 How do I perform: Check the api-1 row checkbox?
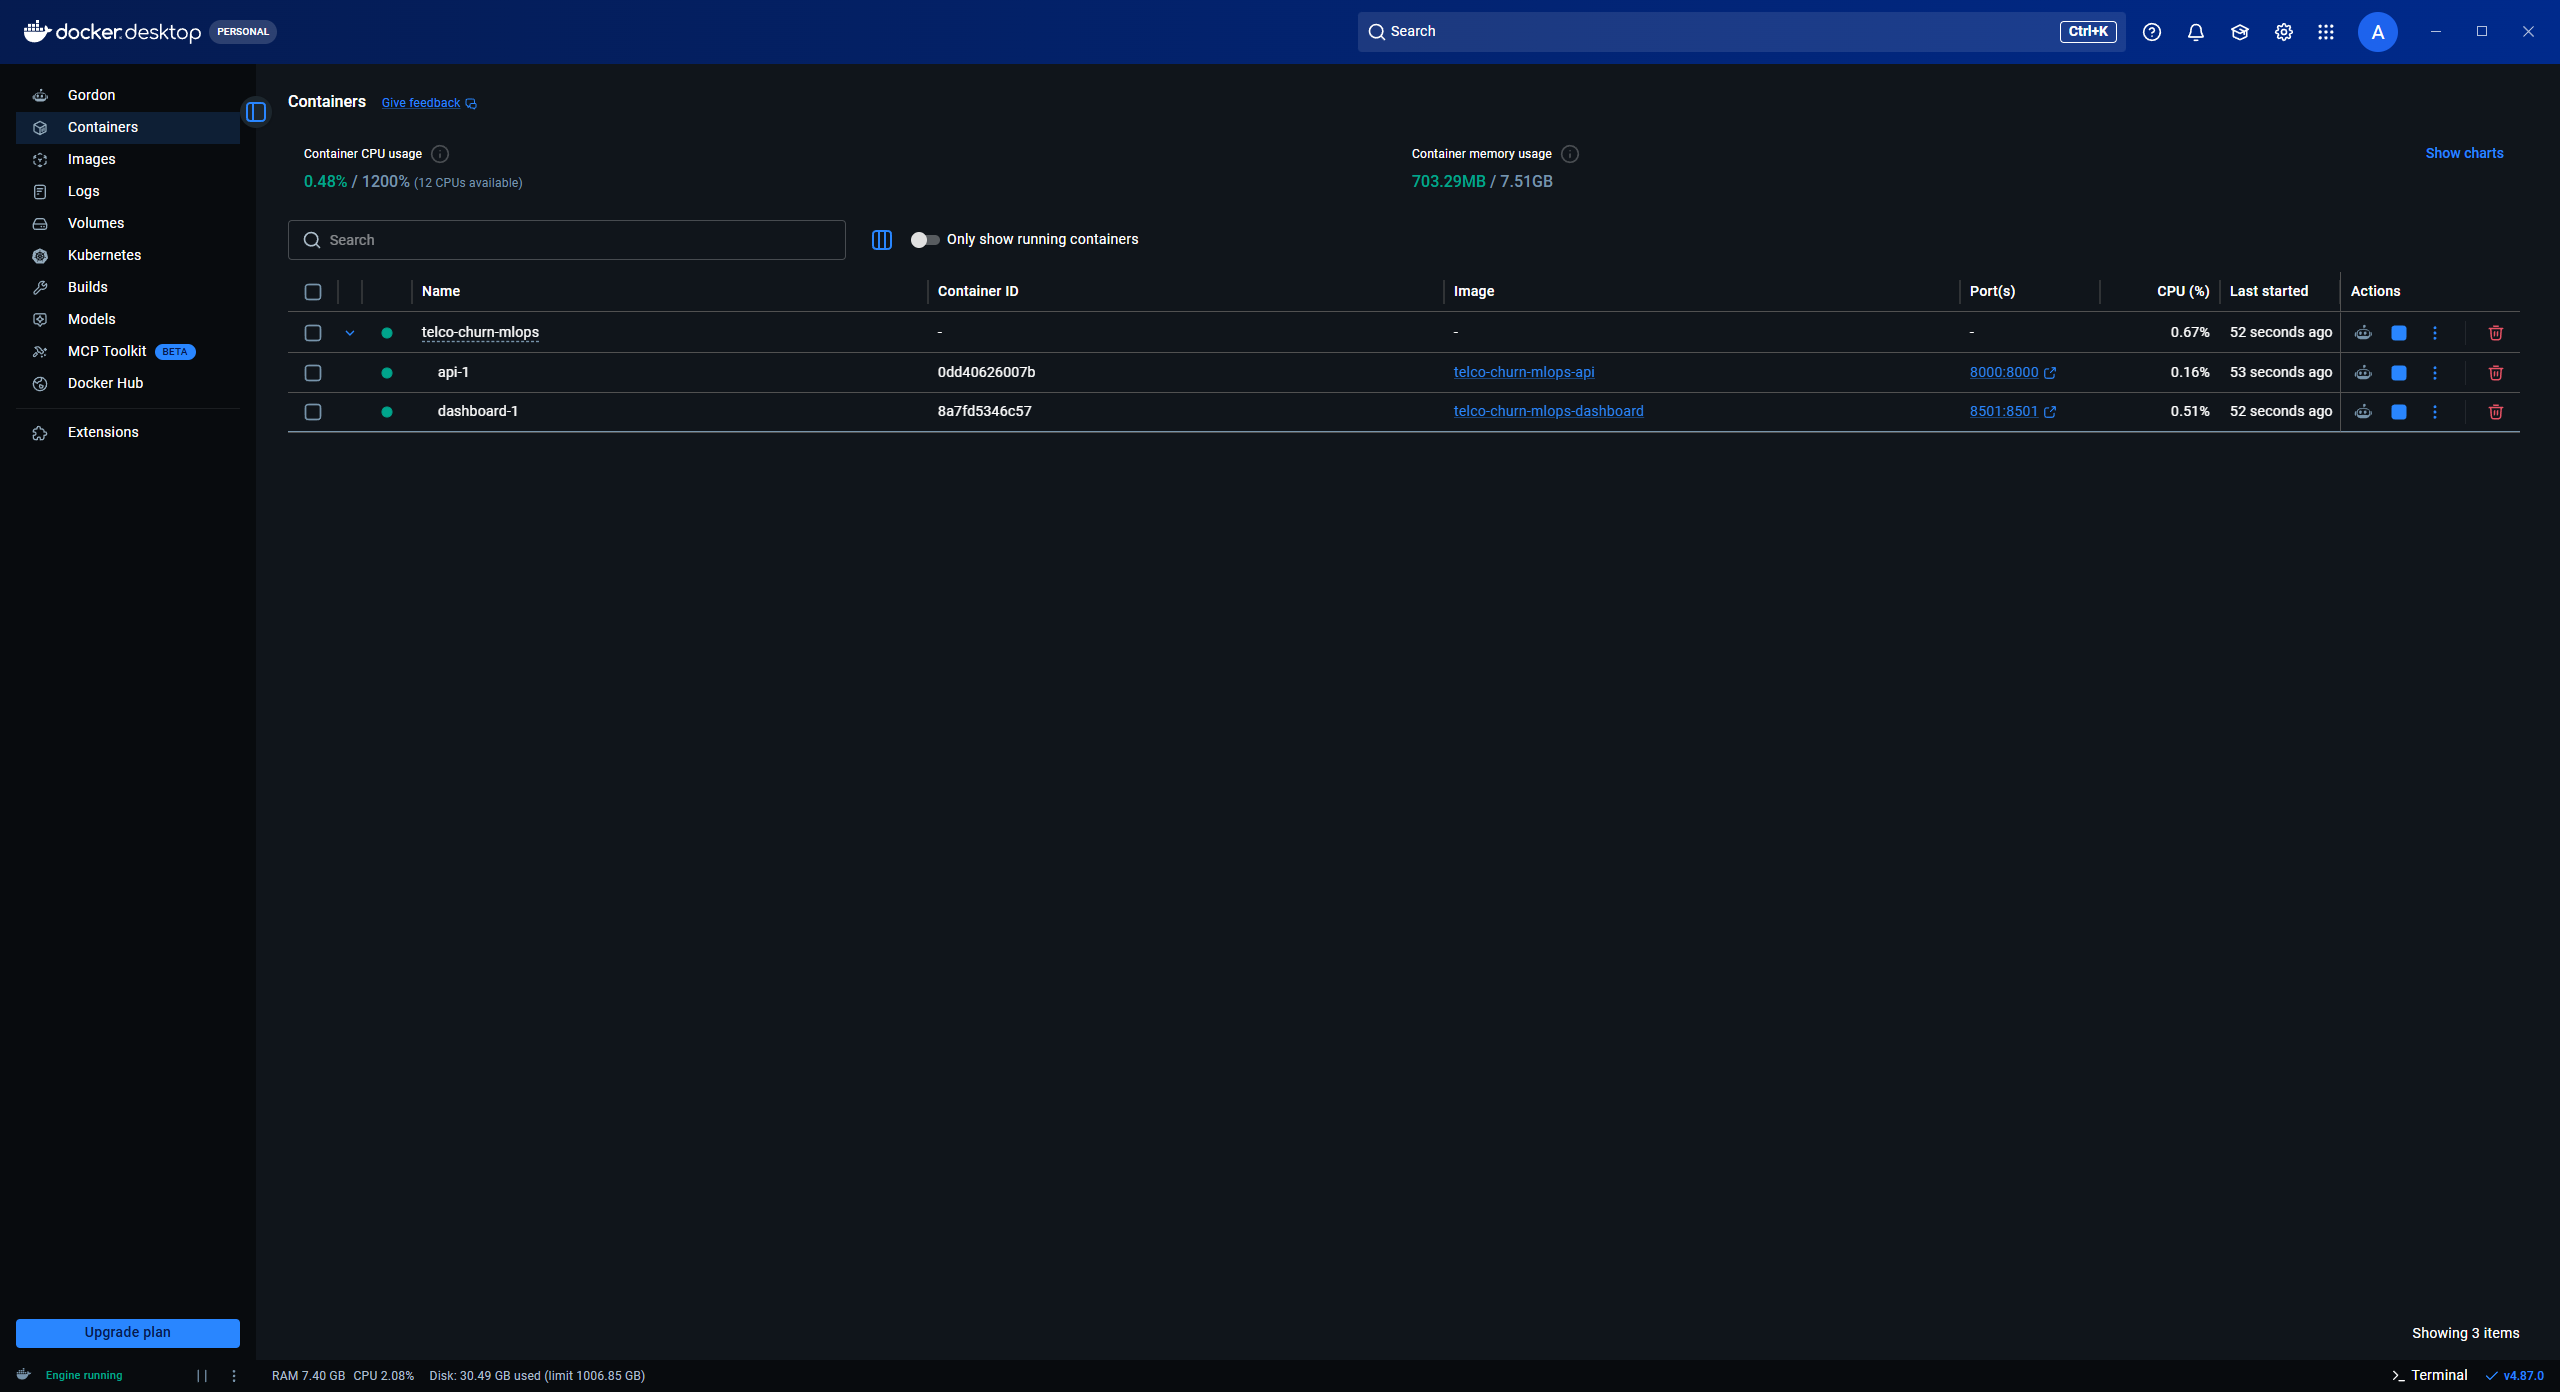[313, 373]
